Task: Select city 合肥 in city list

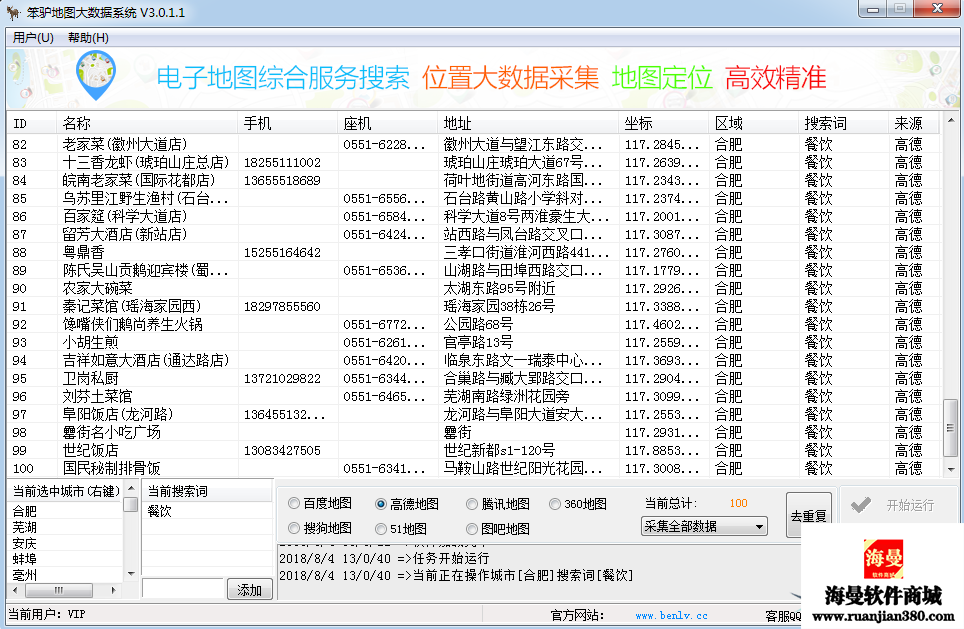Action: click(x=65, y=511)
